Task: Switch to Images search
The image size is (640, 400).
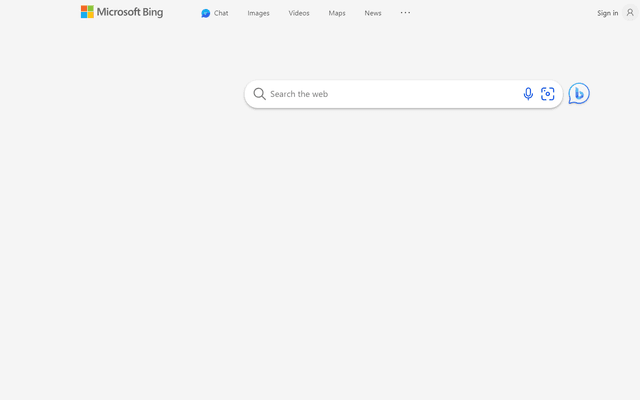Action: (x=258, y=13)
